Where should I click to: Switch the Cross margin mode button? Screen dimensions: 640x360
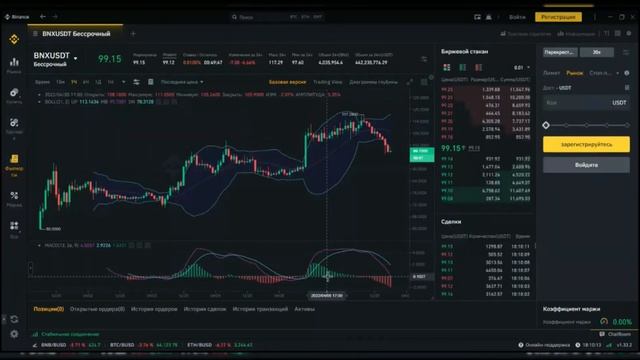coord(560,52)
